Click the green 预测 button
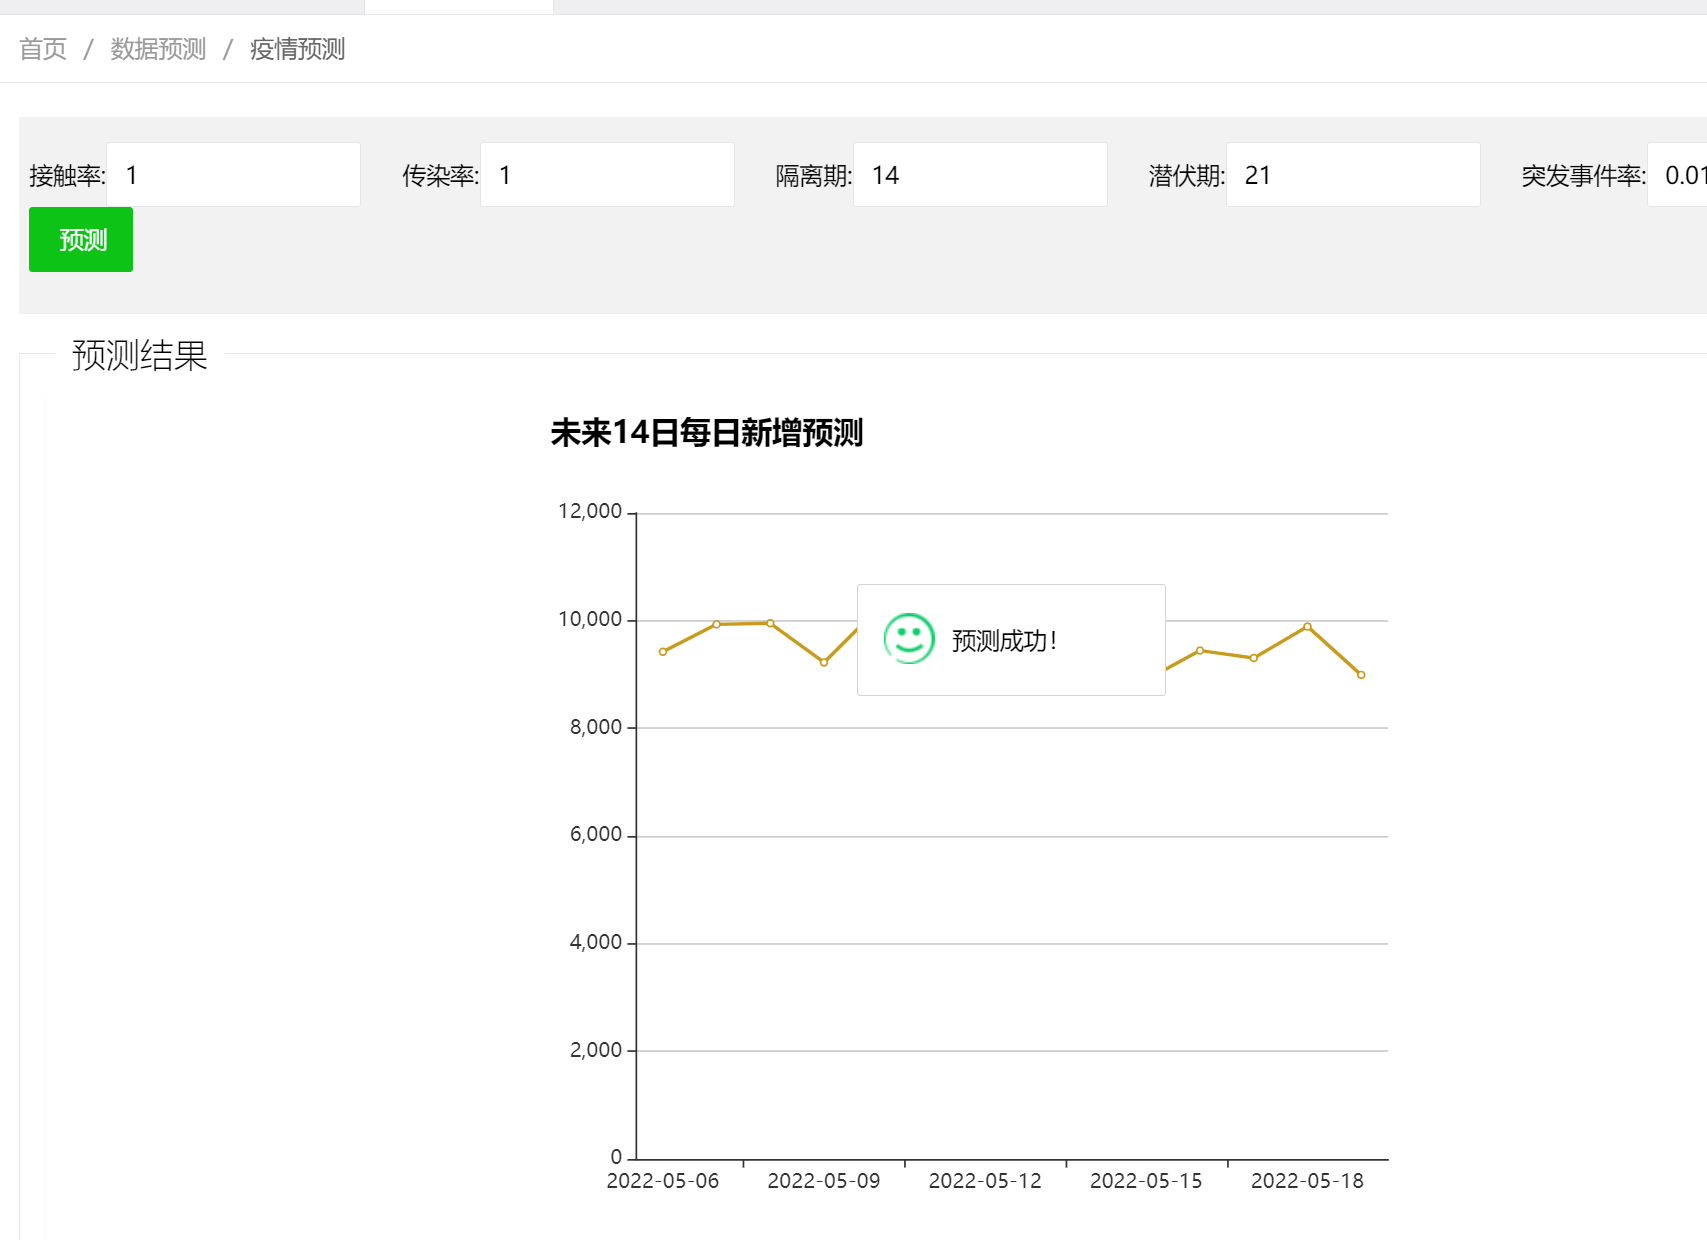The image size is (1707, 1240). point(81,240)
